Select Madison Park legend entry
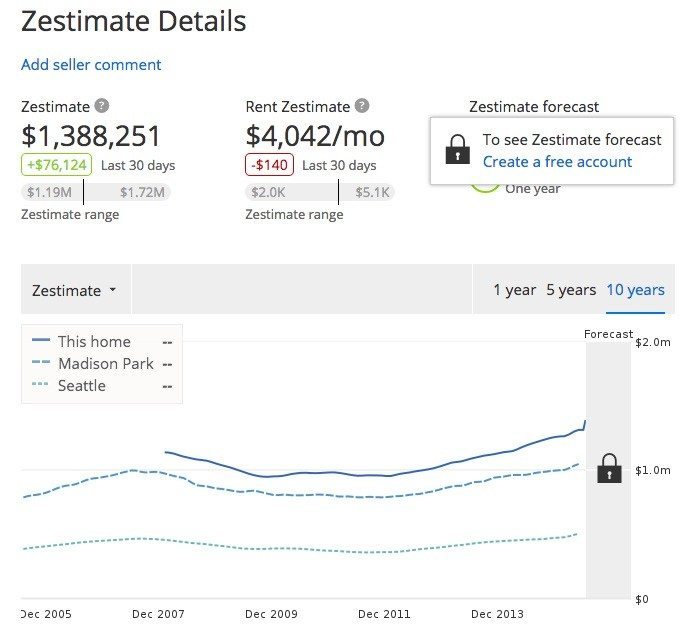This screenshot has width=685, height=634. coord(102,364)
